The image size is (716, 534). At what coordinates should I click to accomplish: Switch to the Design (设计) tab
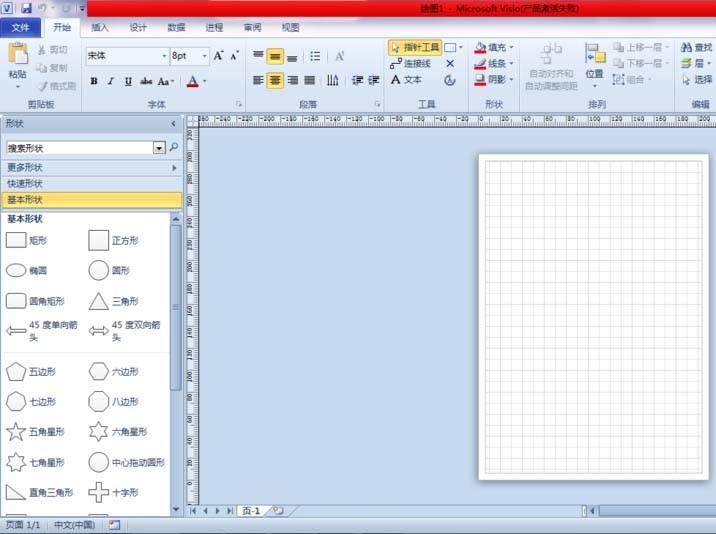(138, 28)
